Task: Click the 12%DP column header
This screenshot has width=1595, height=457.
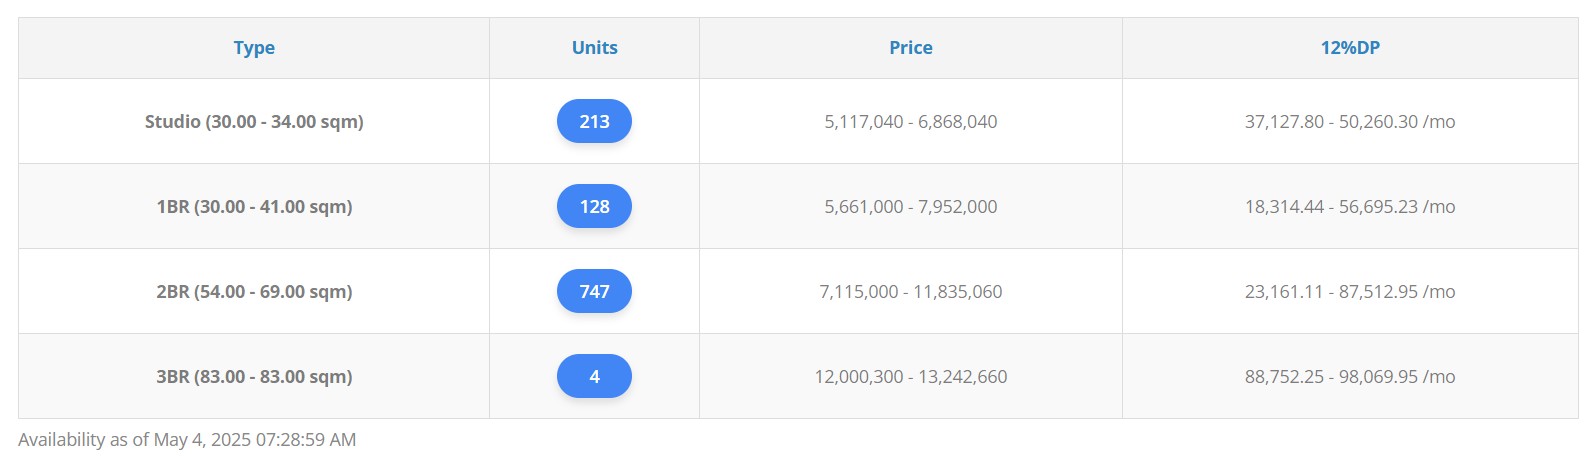Action: 1349,48
